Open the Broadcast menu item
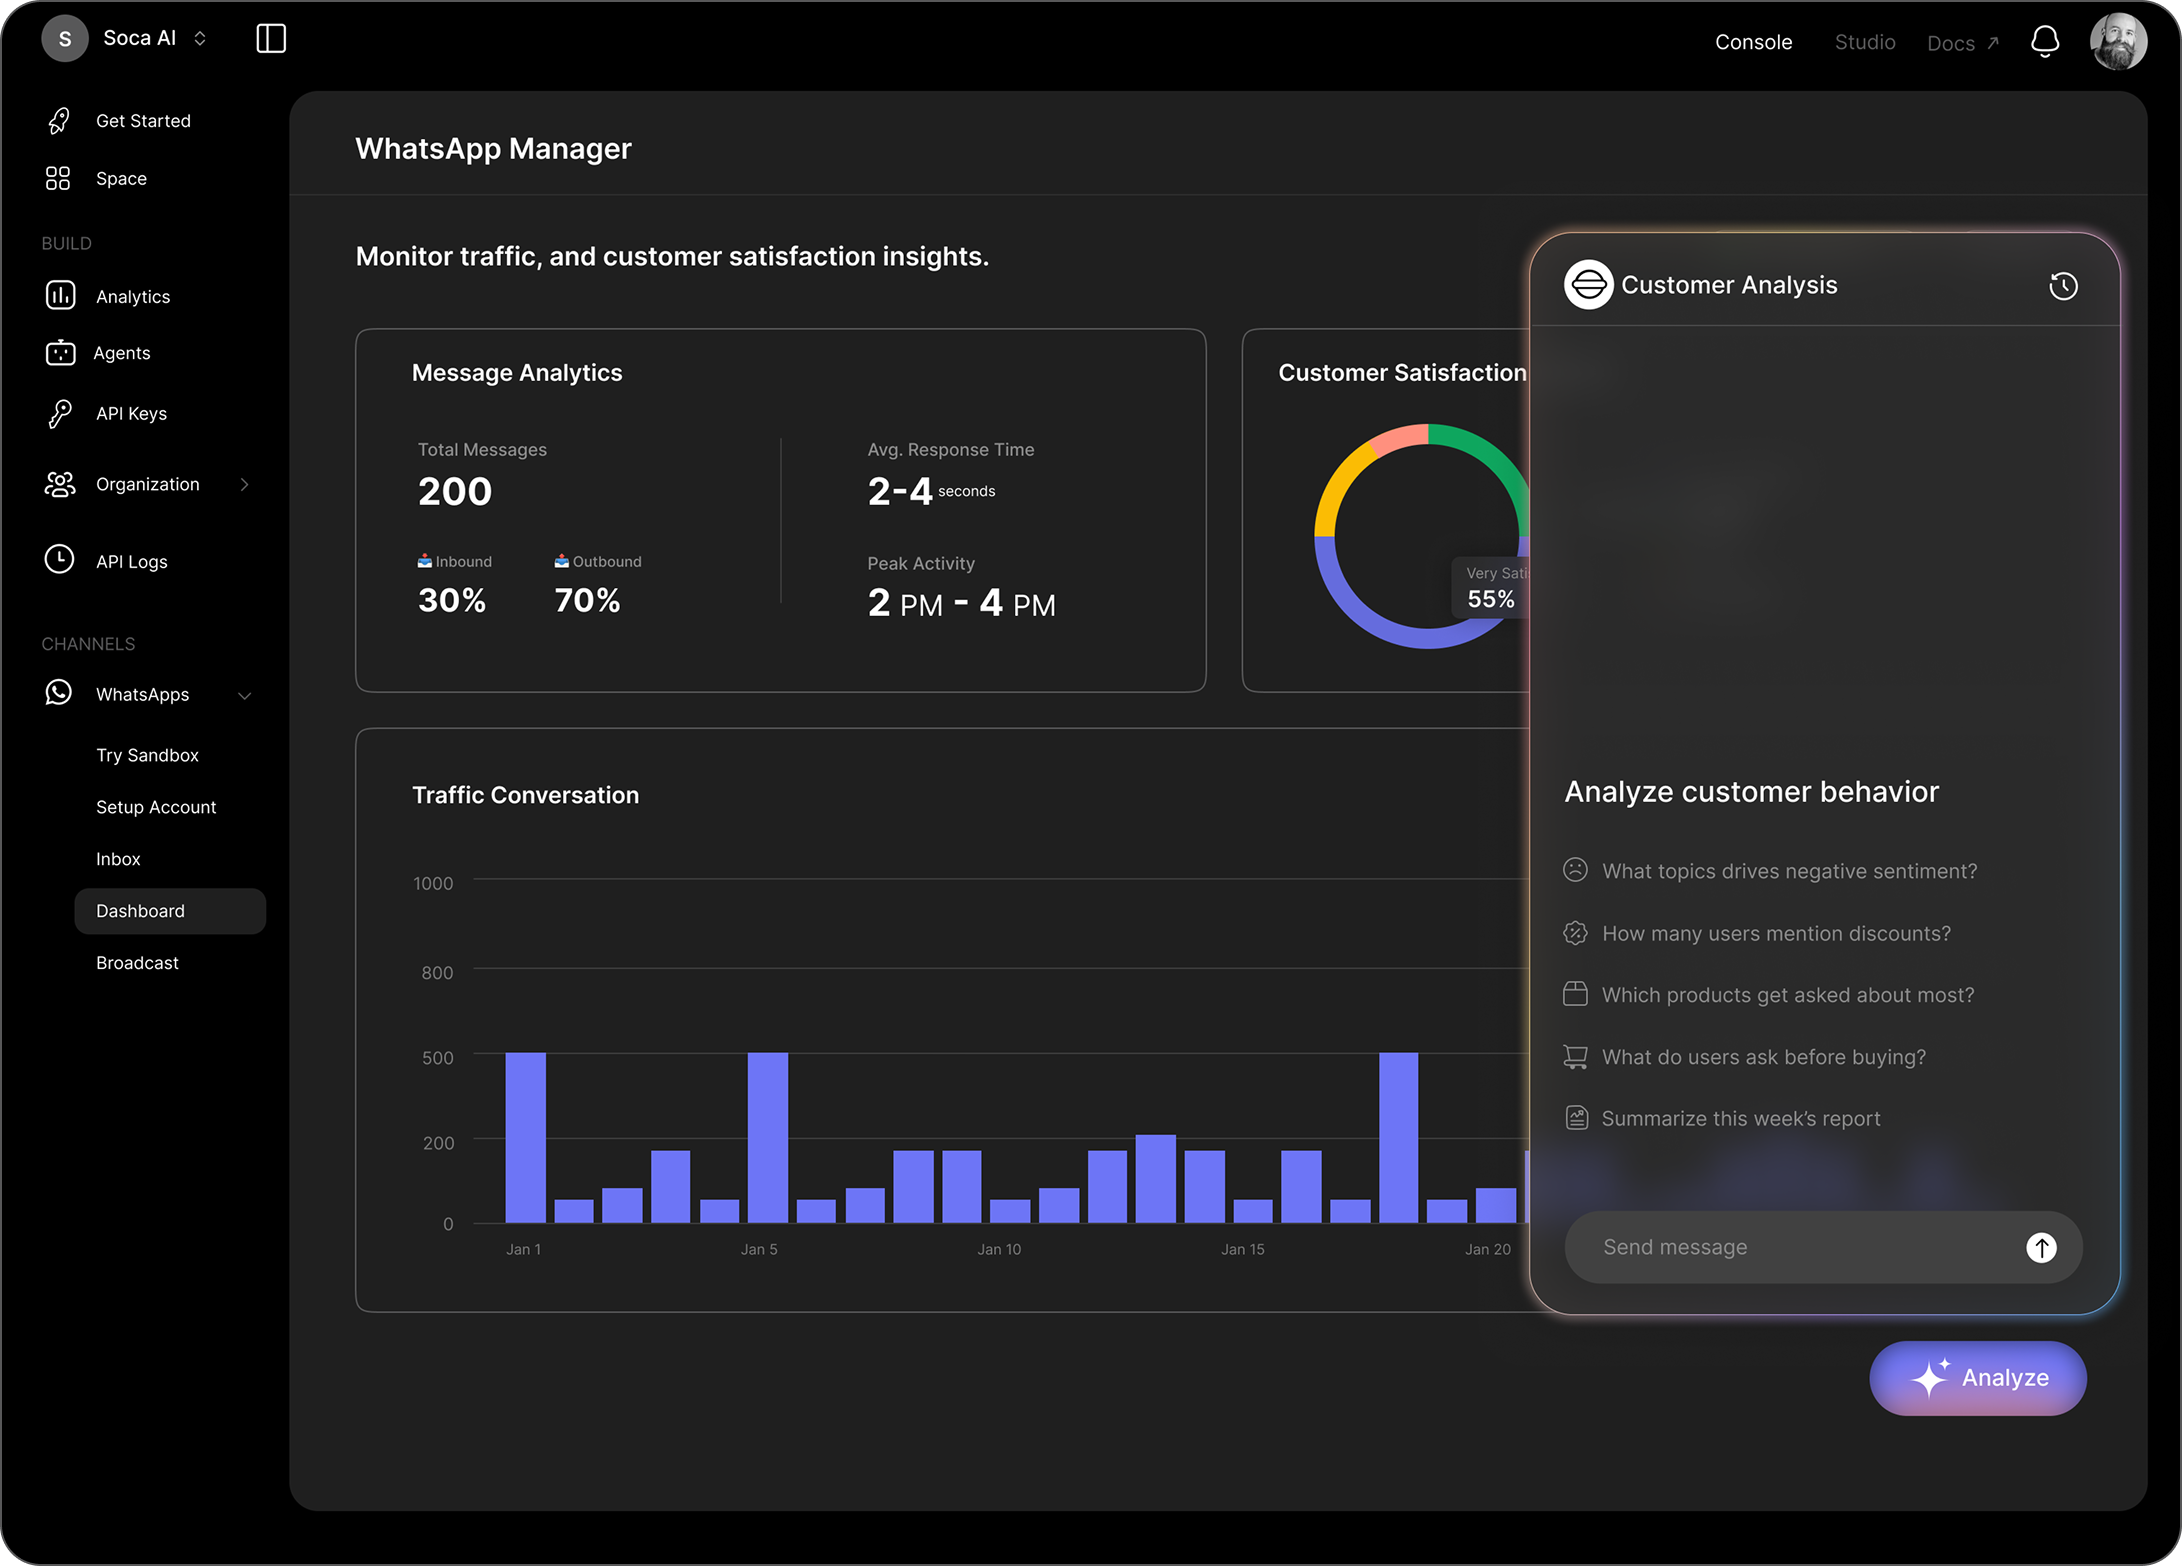 pos(137,963)
